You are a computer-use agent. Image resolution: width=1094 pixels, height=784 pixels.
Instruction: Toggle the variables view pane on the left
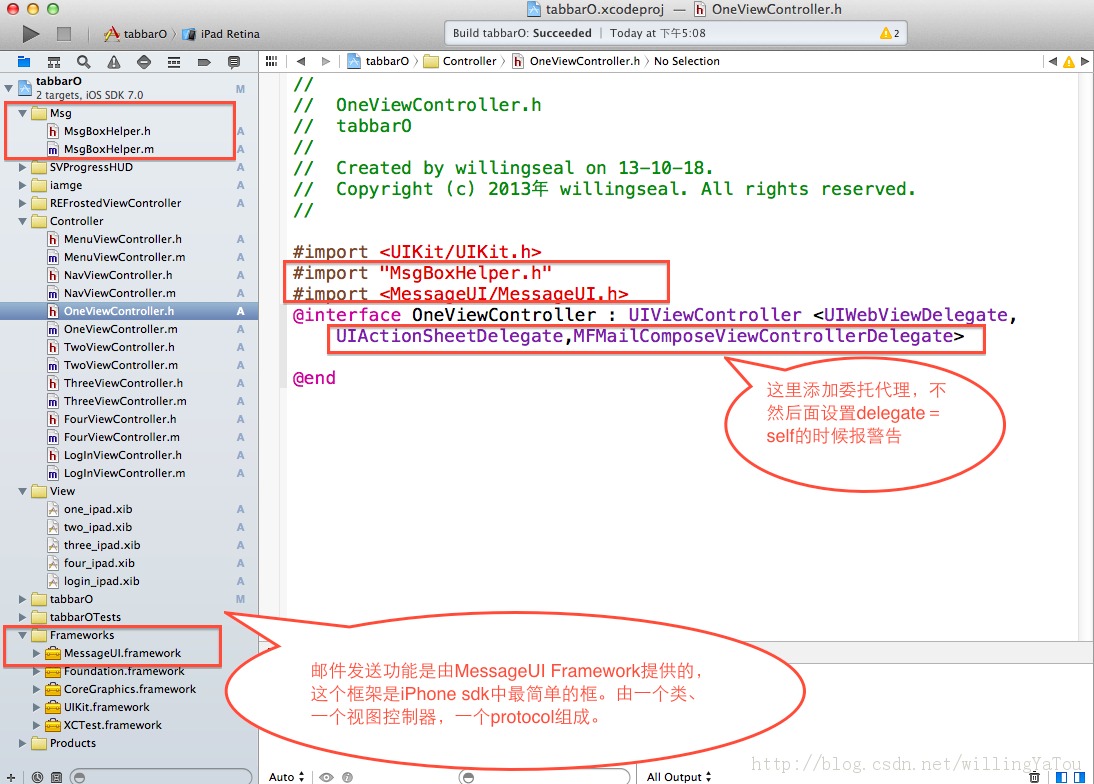1061,777
